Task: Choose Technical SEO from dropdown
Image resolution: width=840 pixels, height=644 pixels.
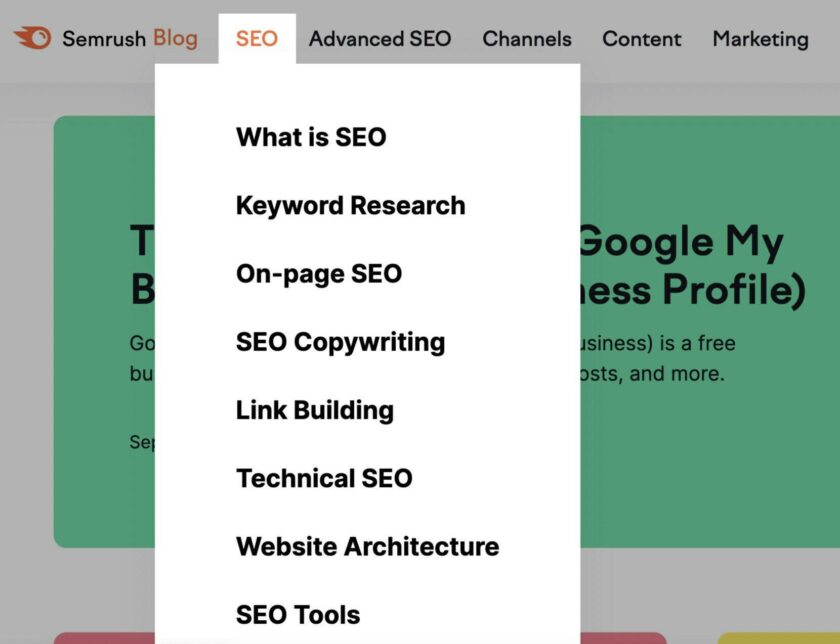Action: pyautogui.click(x=324, y=478)
